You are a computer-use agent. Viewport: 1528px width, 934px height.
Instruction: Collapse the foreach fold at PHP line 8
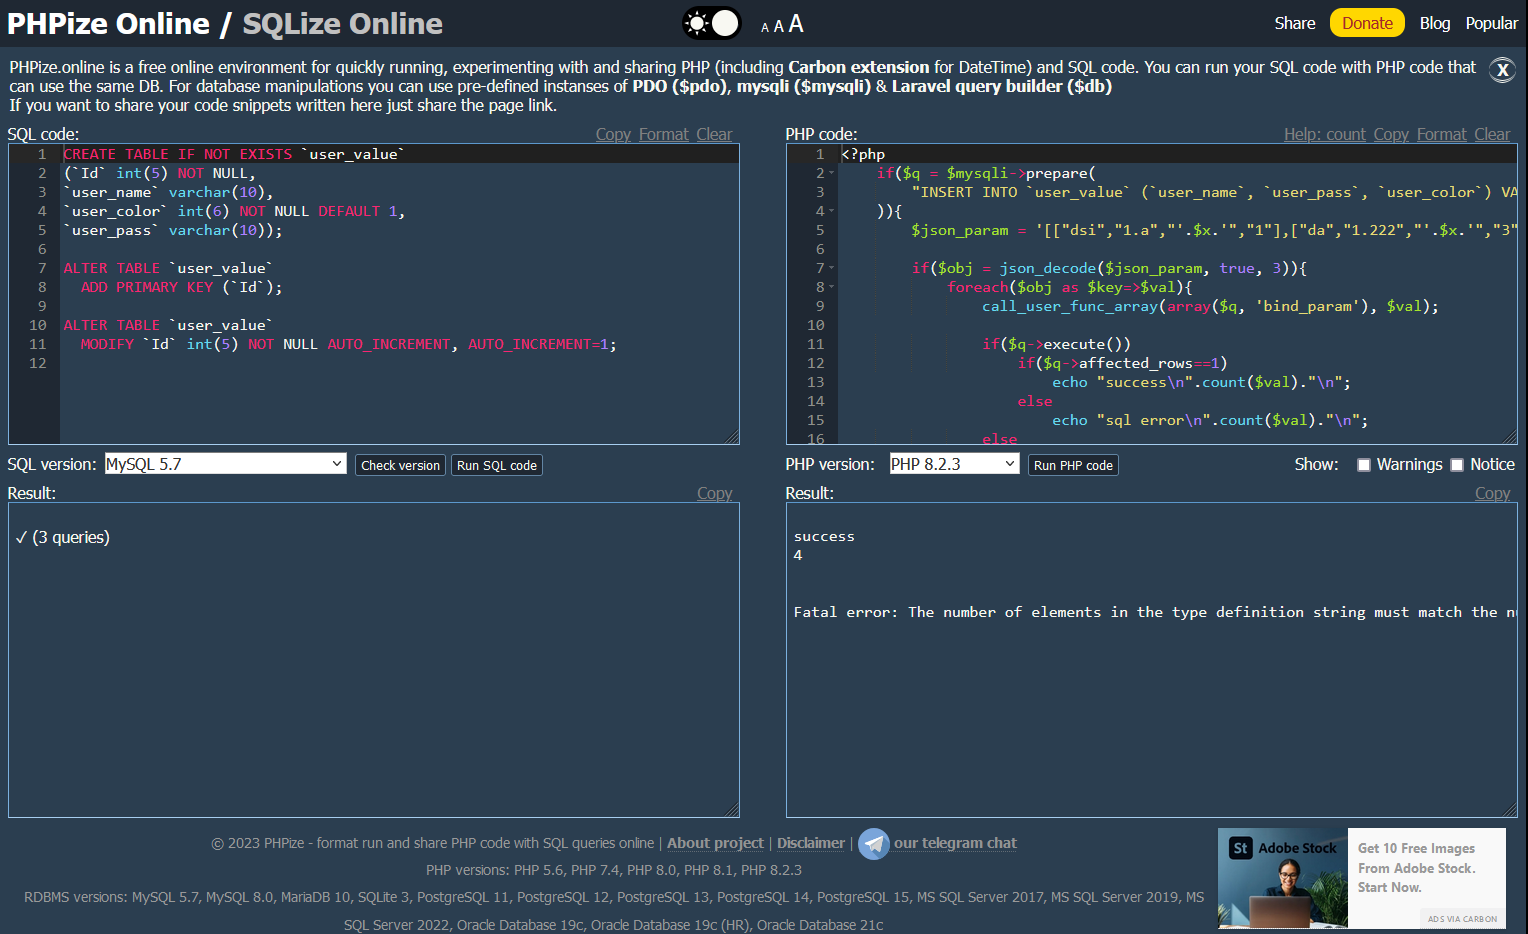tap(831, 287)
